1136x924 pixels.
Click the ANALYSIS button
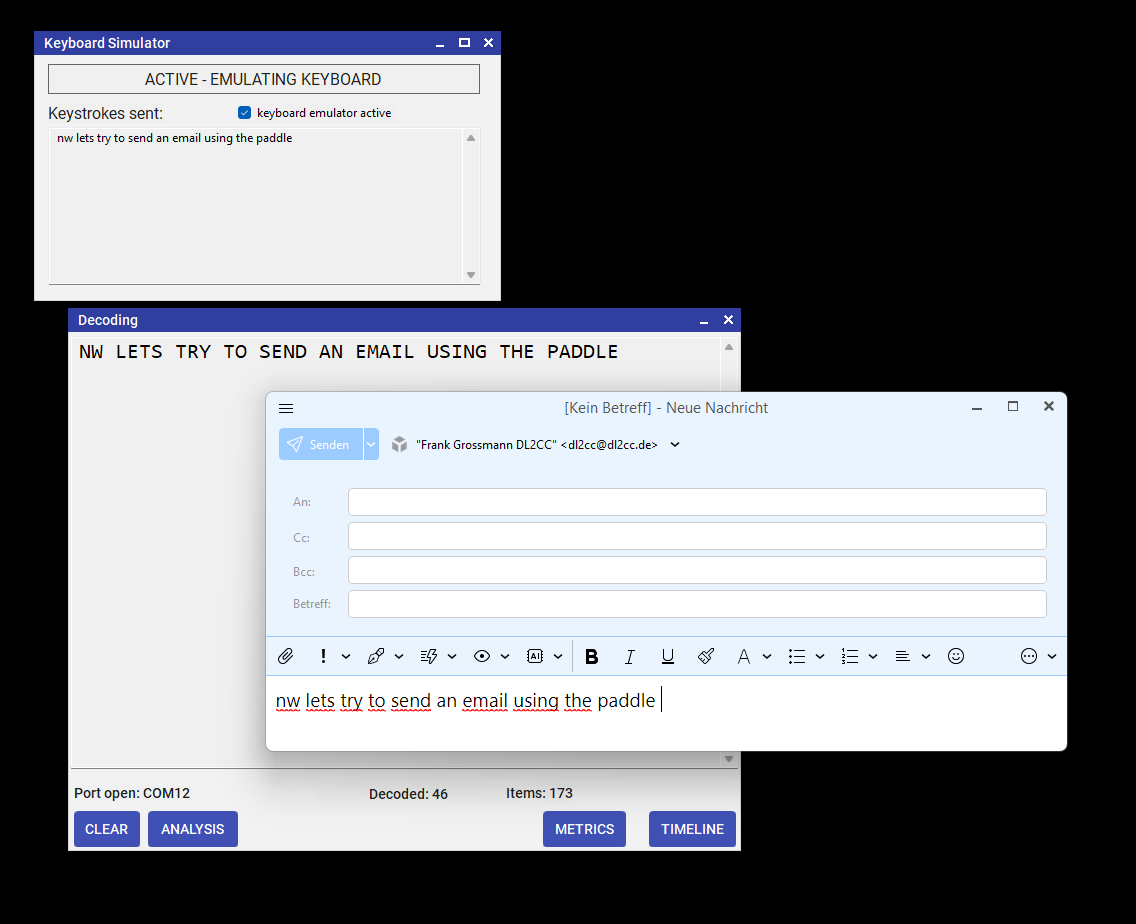coord(193,829)
